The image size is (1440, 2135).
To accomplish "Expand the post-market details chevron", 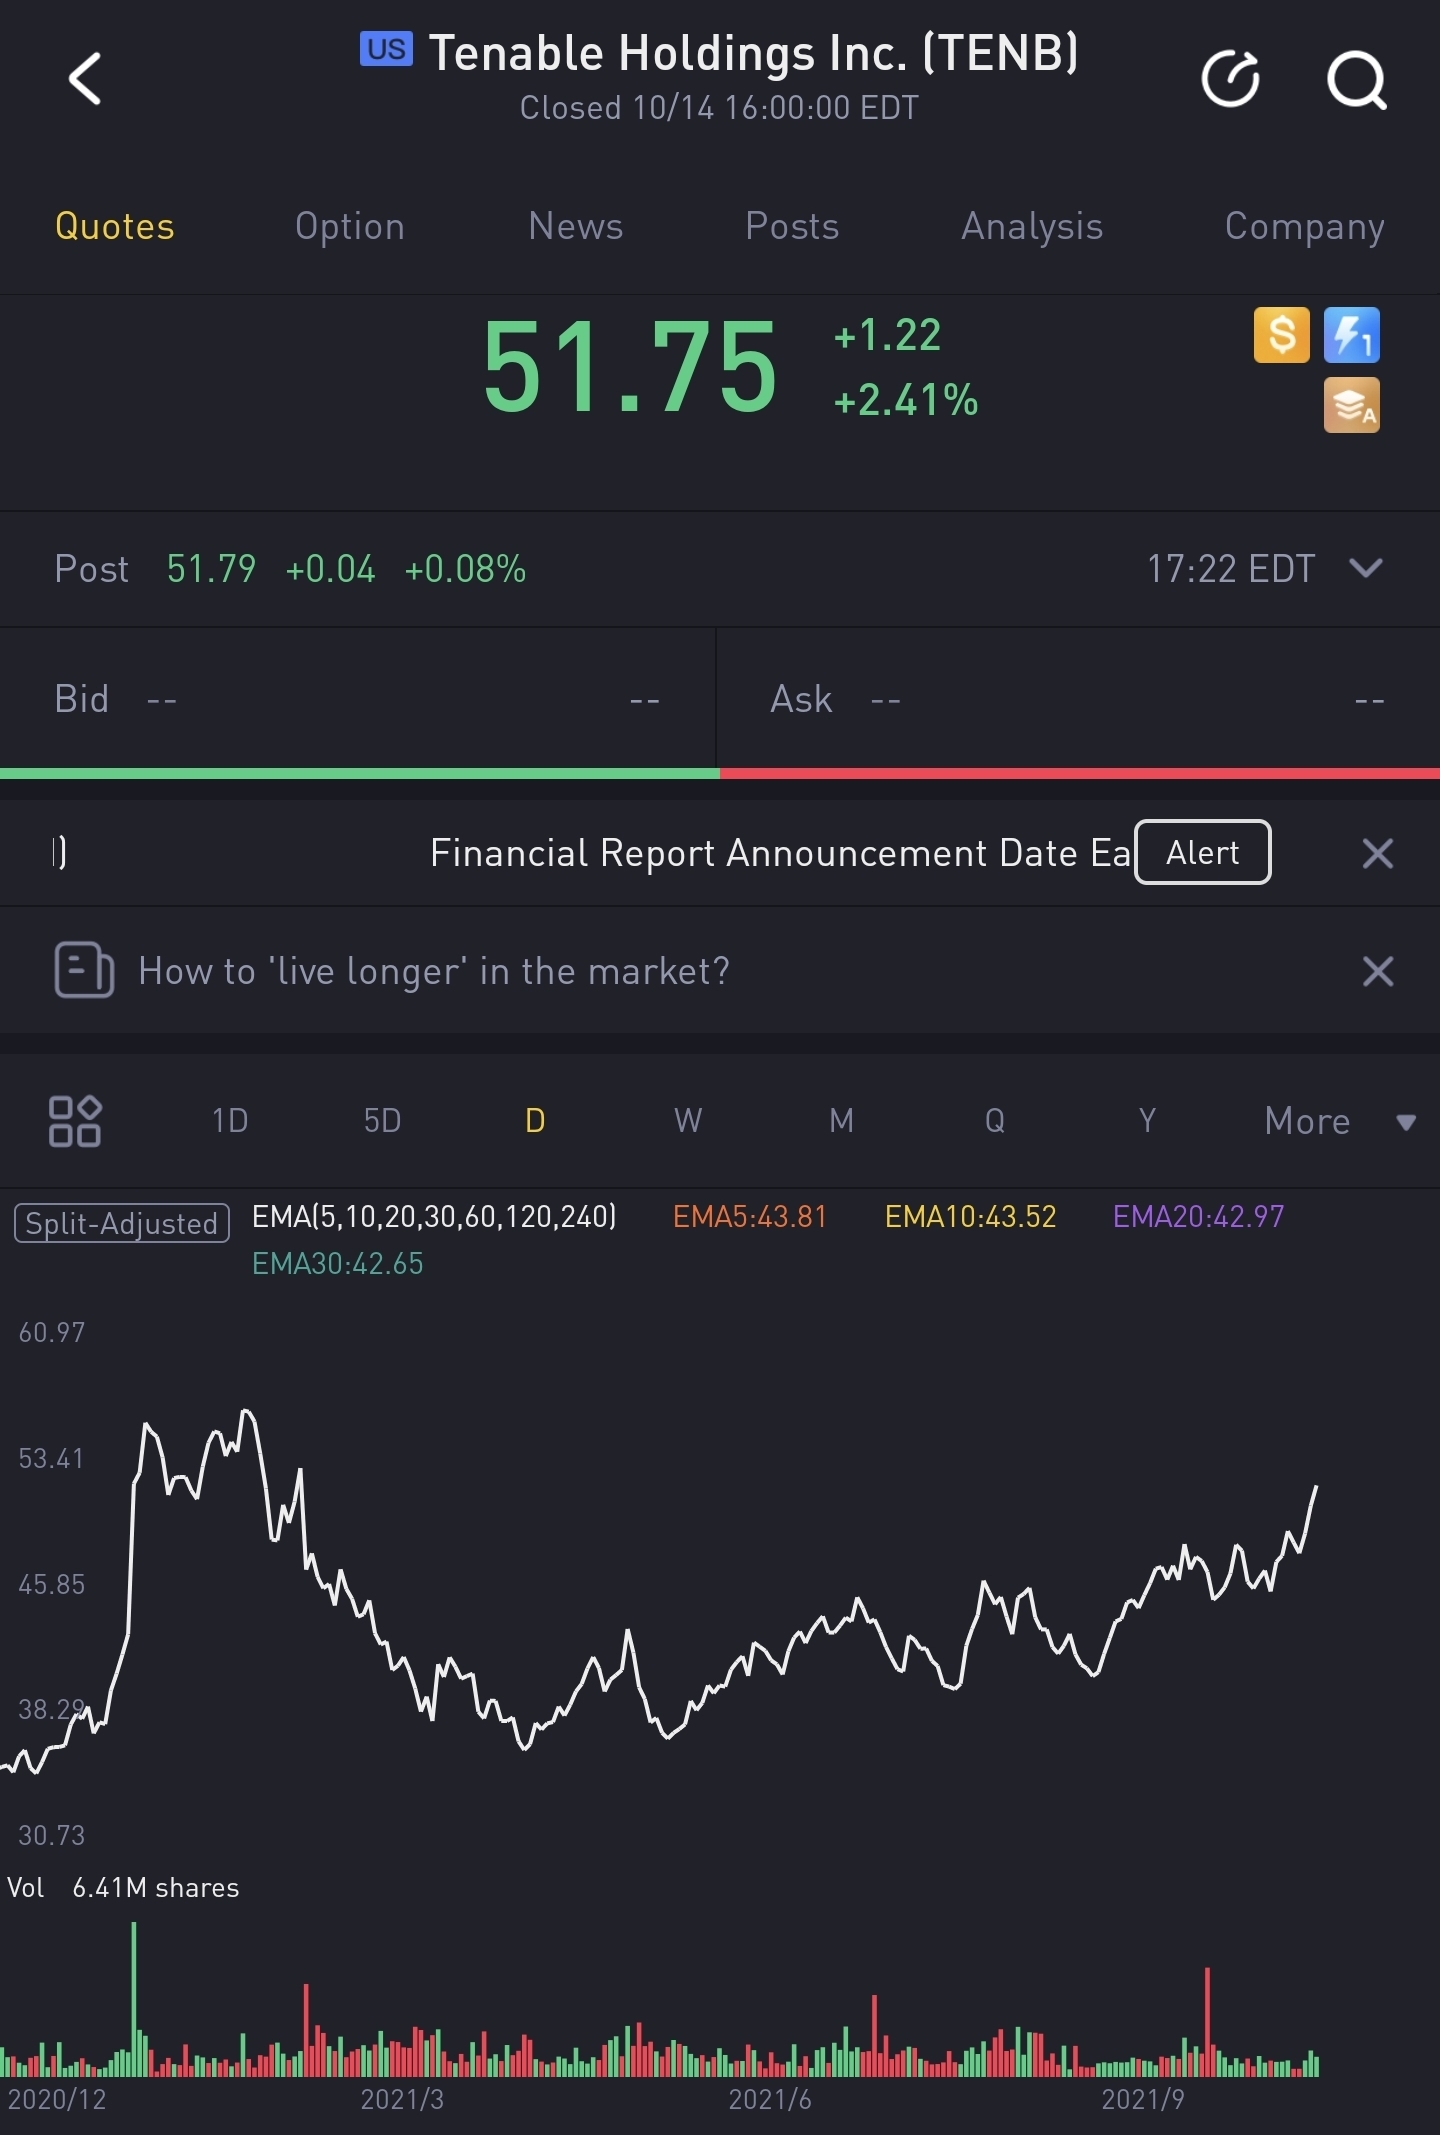I will (1366, 568).
